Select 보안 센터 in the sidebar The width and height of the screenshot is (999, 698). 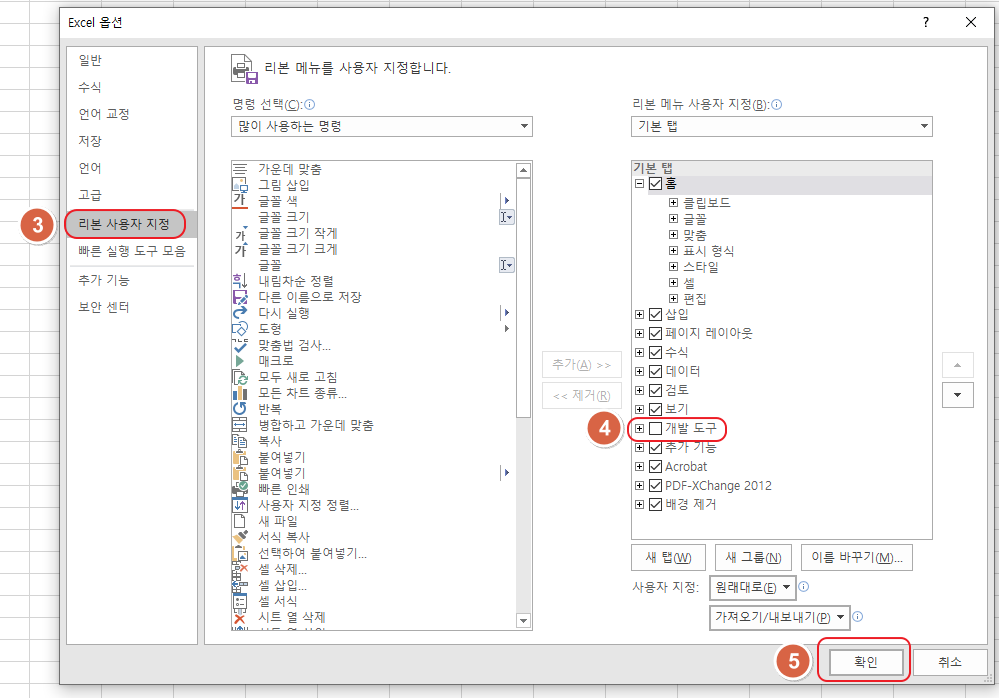pyautogui.click(x=109, y=307)
